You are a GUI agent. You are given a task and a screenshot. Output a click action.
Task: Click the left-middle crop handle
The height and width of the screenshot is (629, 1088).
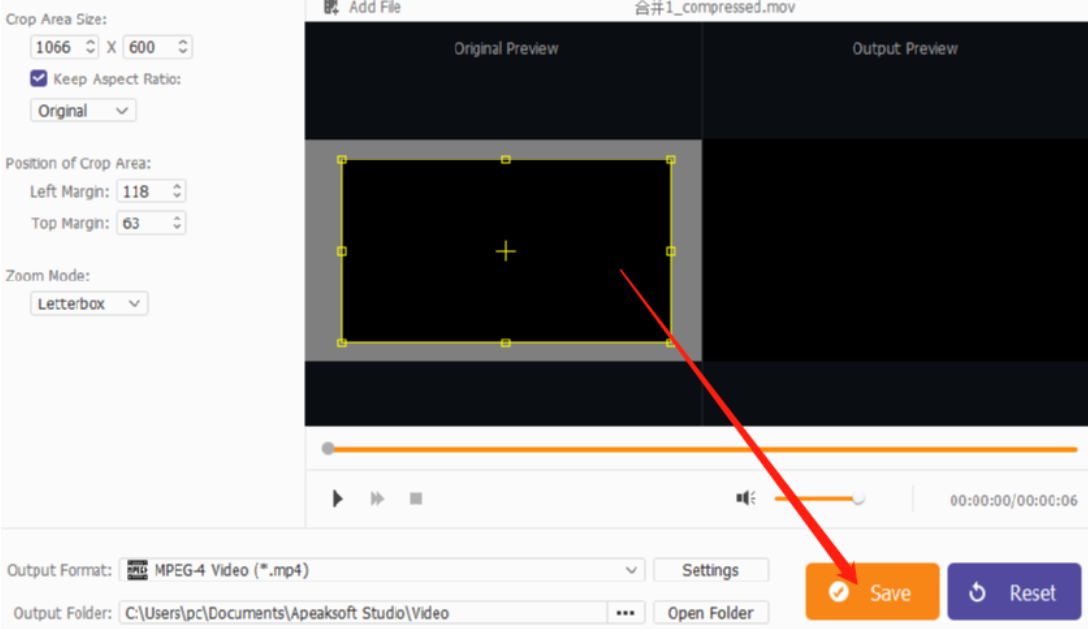point(341,251)
